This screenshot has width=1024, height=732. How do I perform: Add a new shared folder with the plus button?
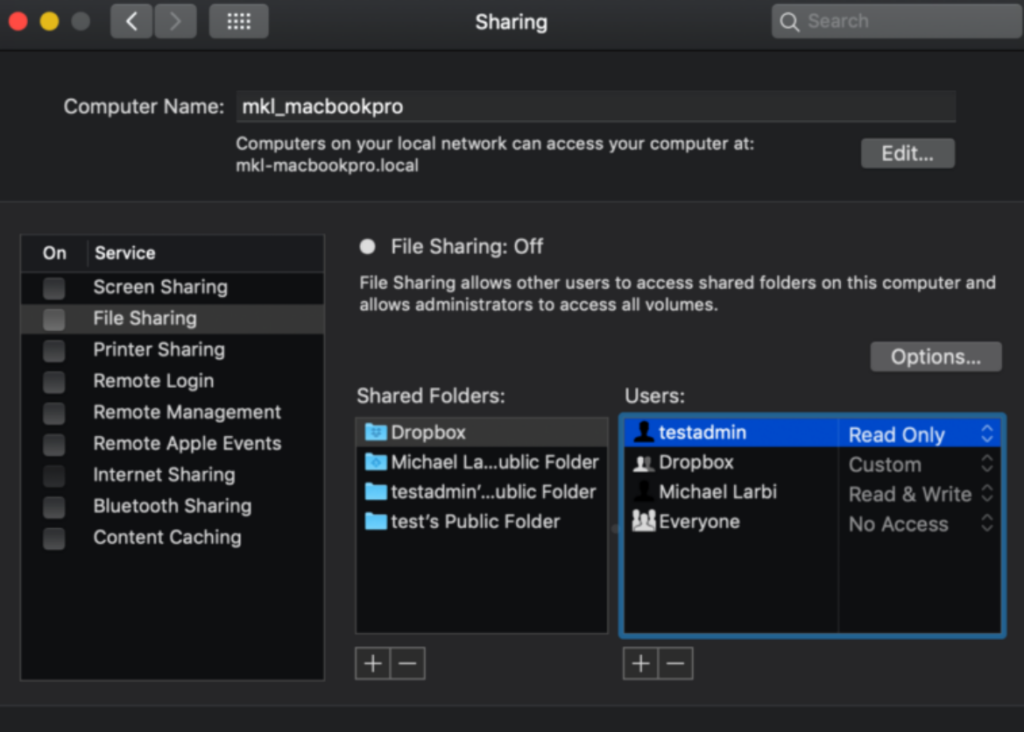[371, 663]
